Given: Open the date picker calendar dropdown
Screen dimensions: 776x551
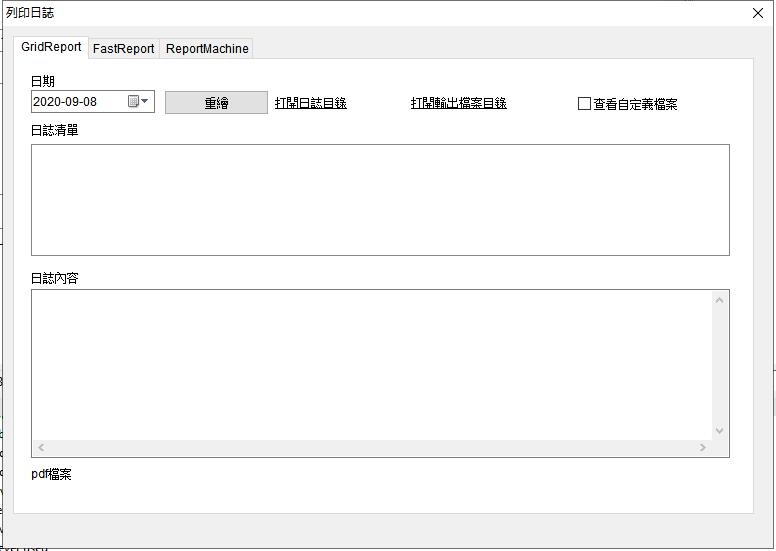Looking at the screenshot, I should (x=139, y=101).
